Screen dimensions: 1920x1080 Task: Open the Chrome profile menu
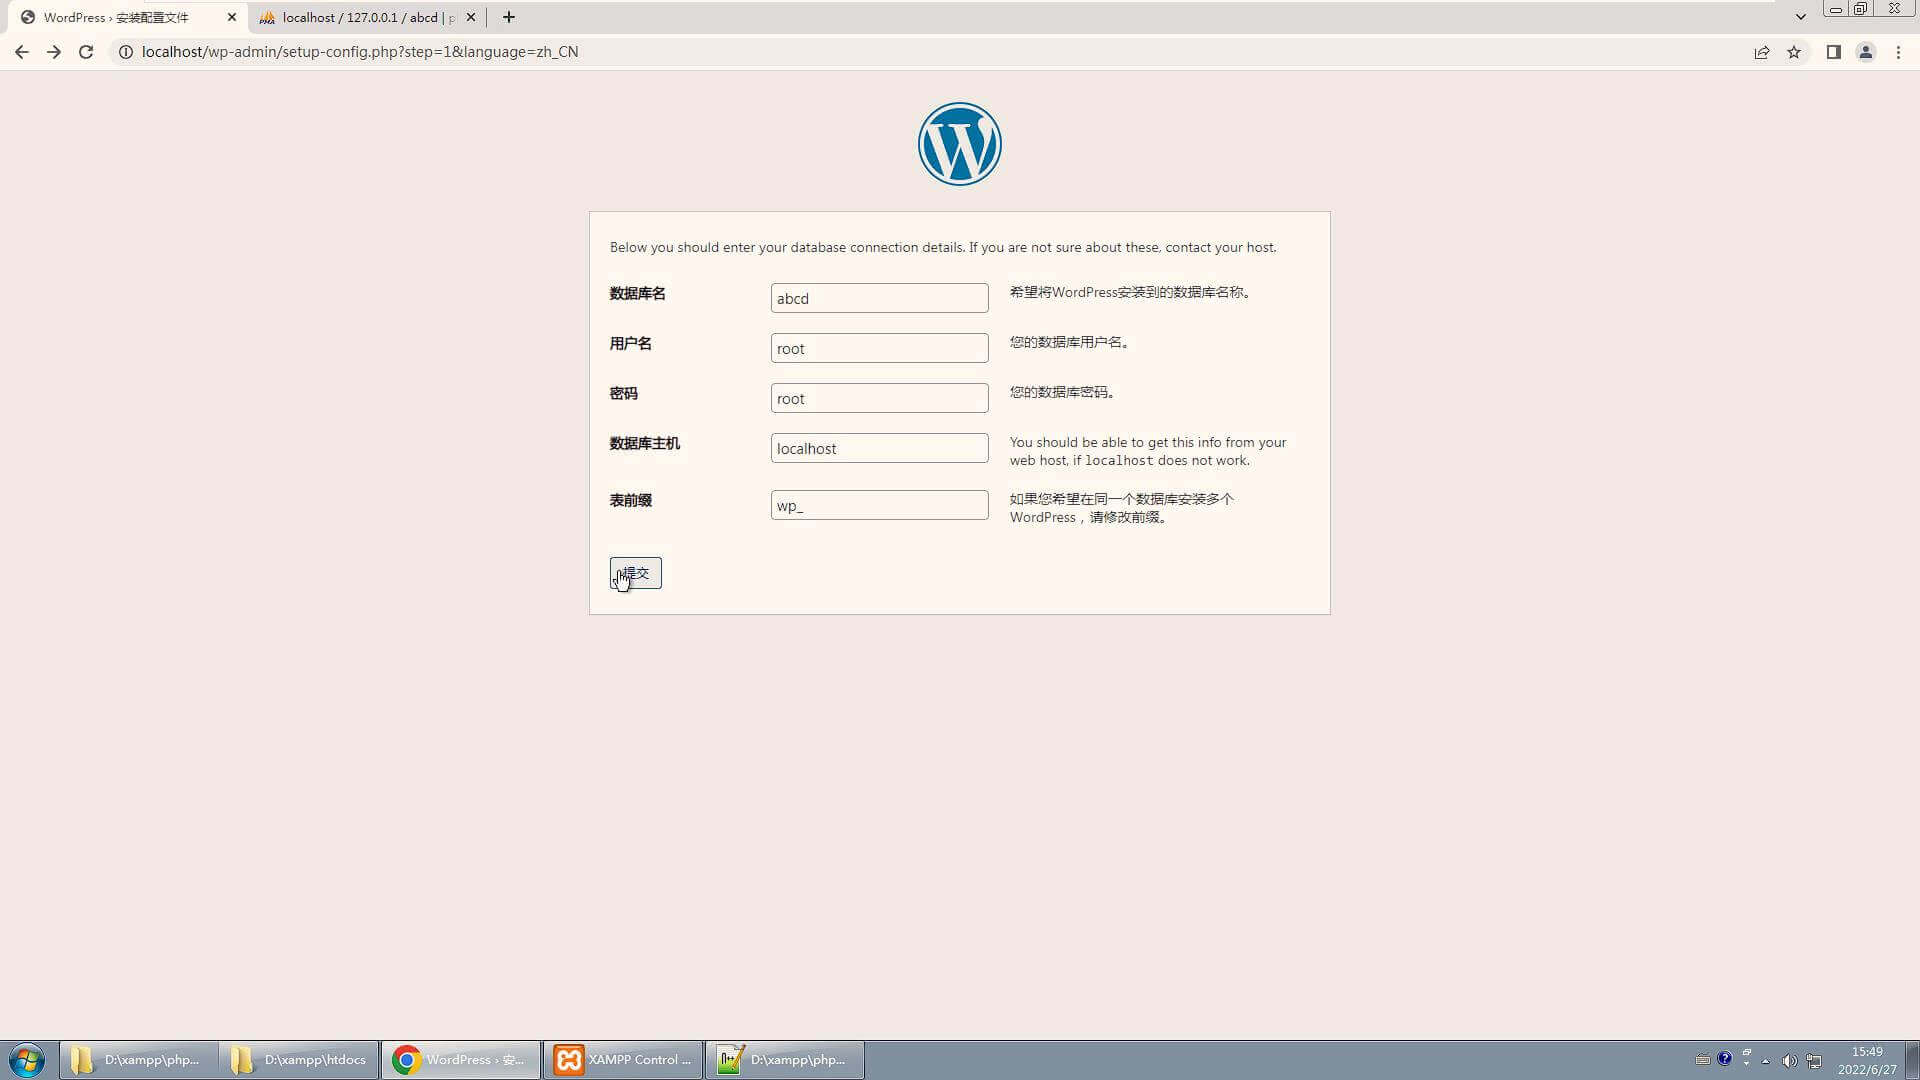pos(1865,52)
